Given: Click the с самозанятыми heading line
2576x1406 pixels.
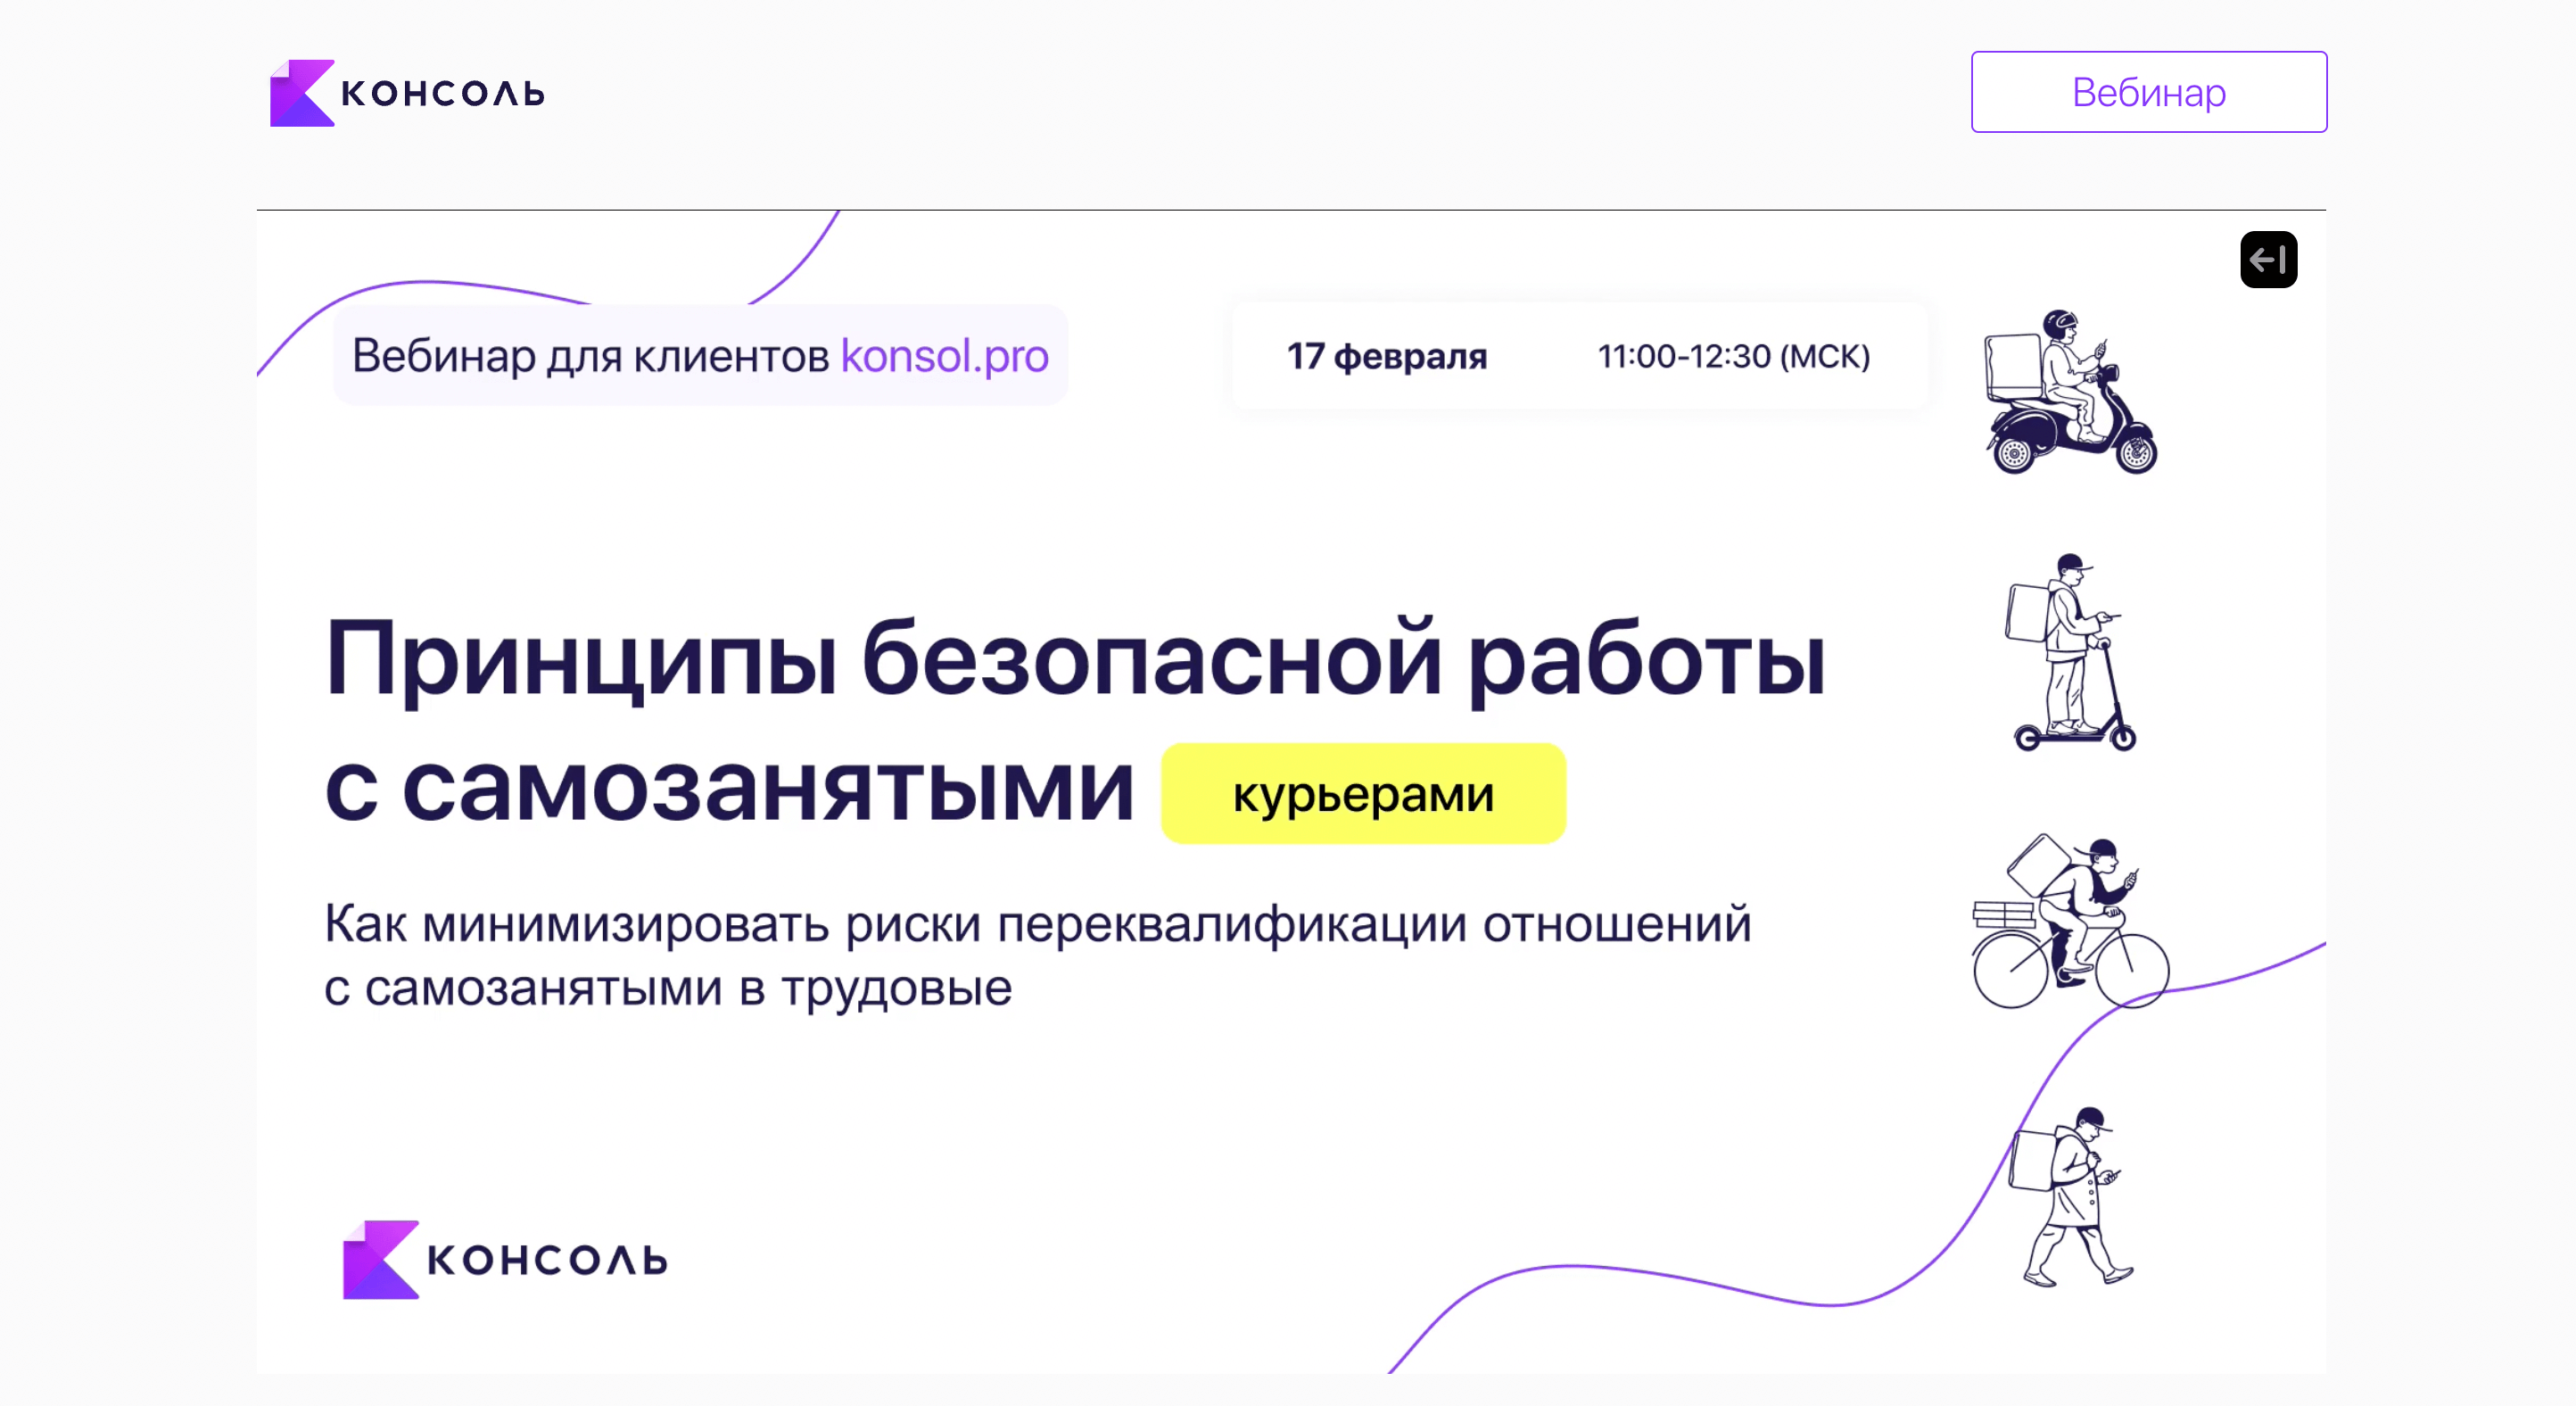Looking at the screenshot, I should pyautogui.click(x=730, y=790).
